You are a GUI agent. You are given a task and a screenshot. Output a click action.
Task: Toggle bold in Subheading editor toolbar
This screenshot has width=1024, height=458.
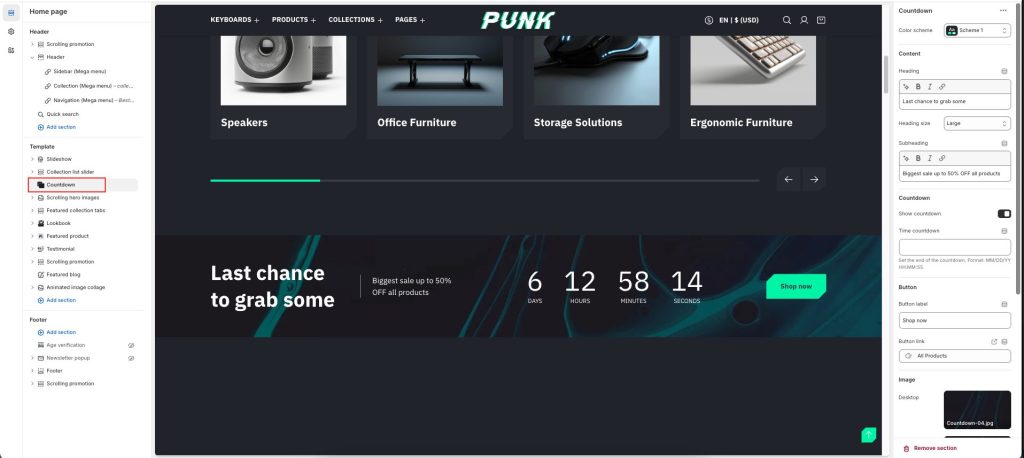click(918, 158)
